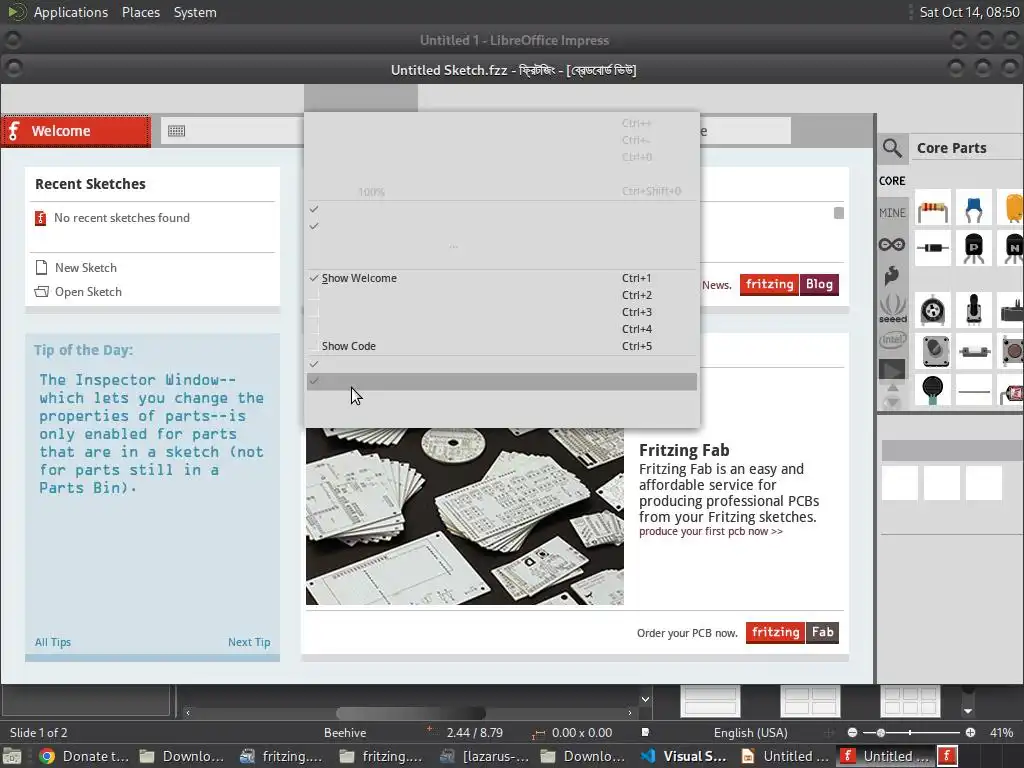The height and width of the screenshot is (768, 1024).
Task: Click the date and time clock
Action: click(969, 12)
